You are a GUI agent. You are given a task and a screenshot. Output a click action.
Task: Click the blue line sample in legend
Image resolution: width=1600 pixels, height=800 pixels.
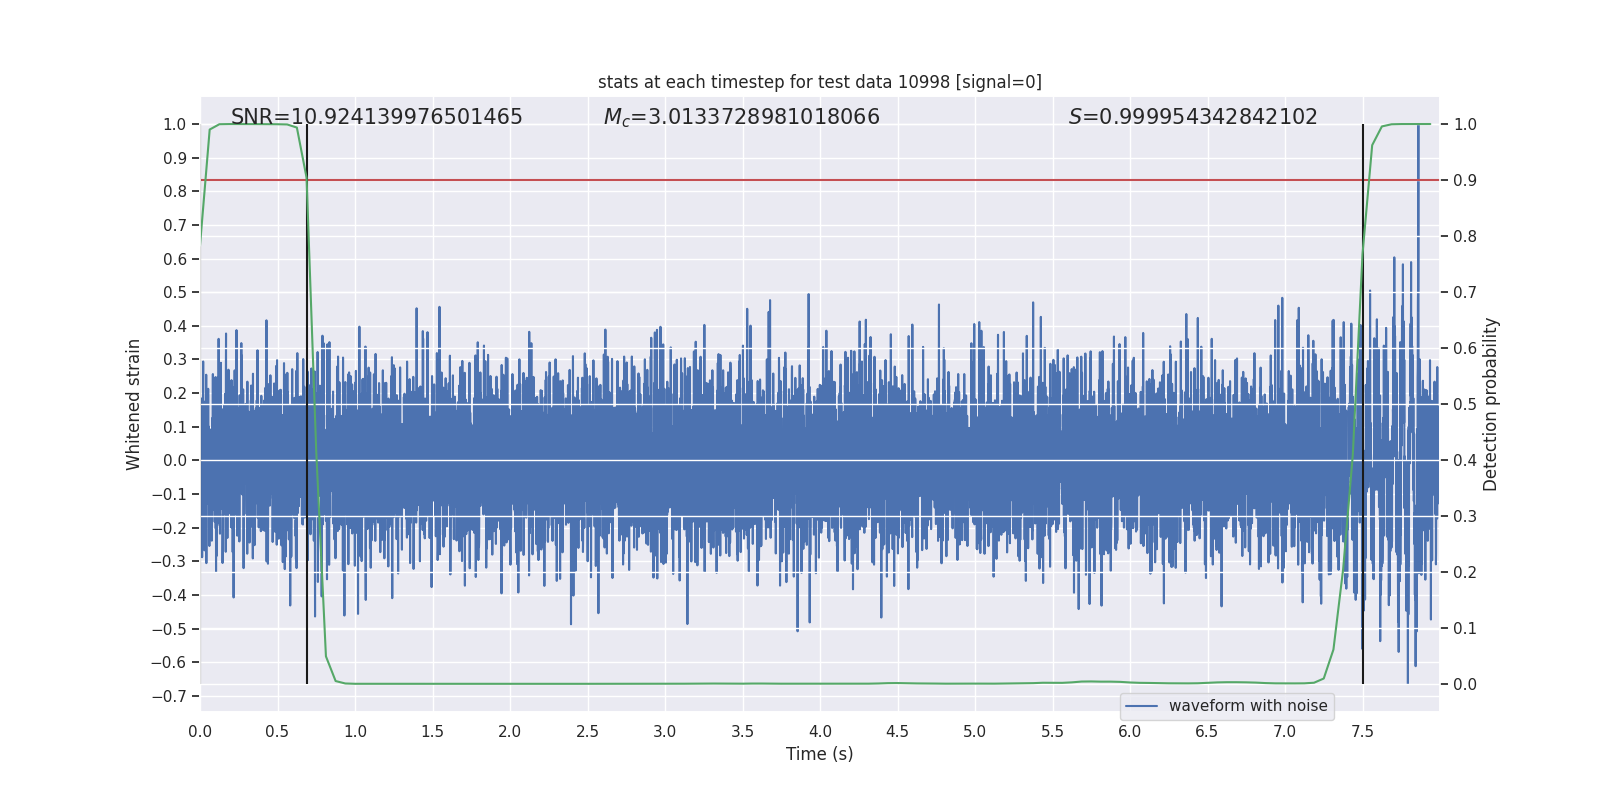pos(1141,706)
